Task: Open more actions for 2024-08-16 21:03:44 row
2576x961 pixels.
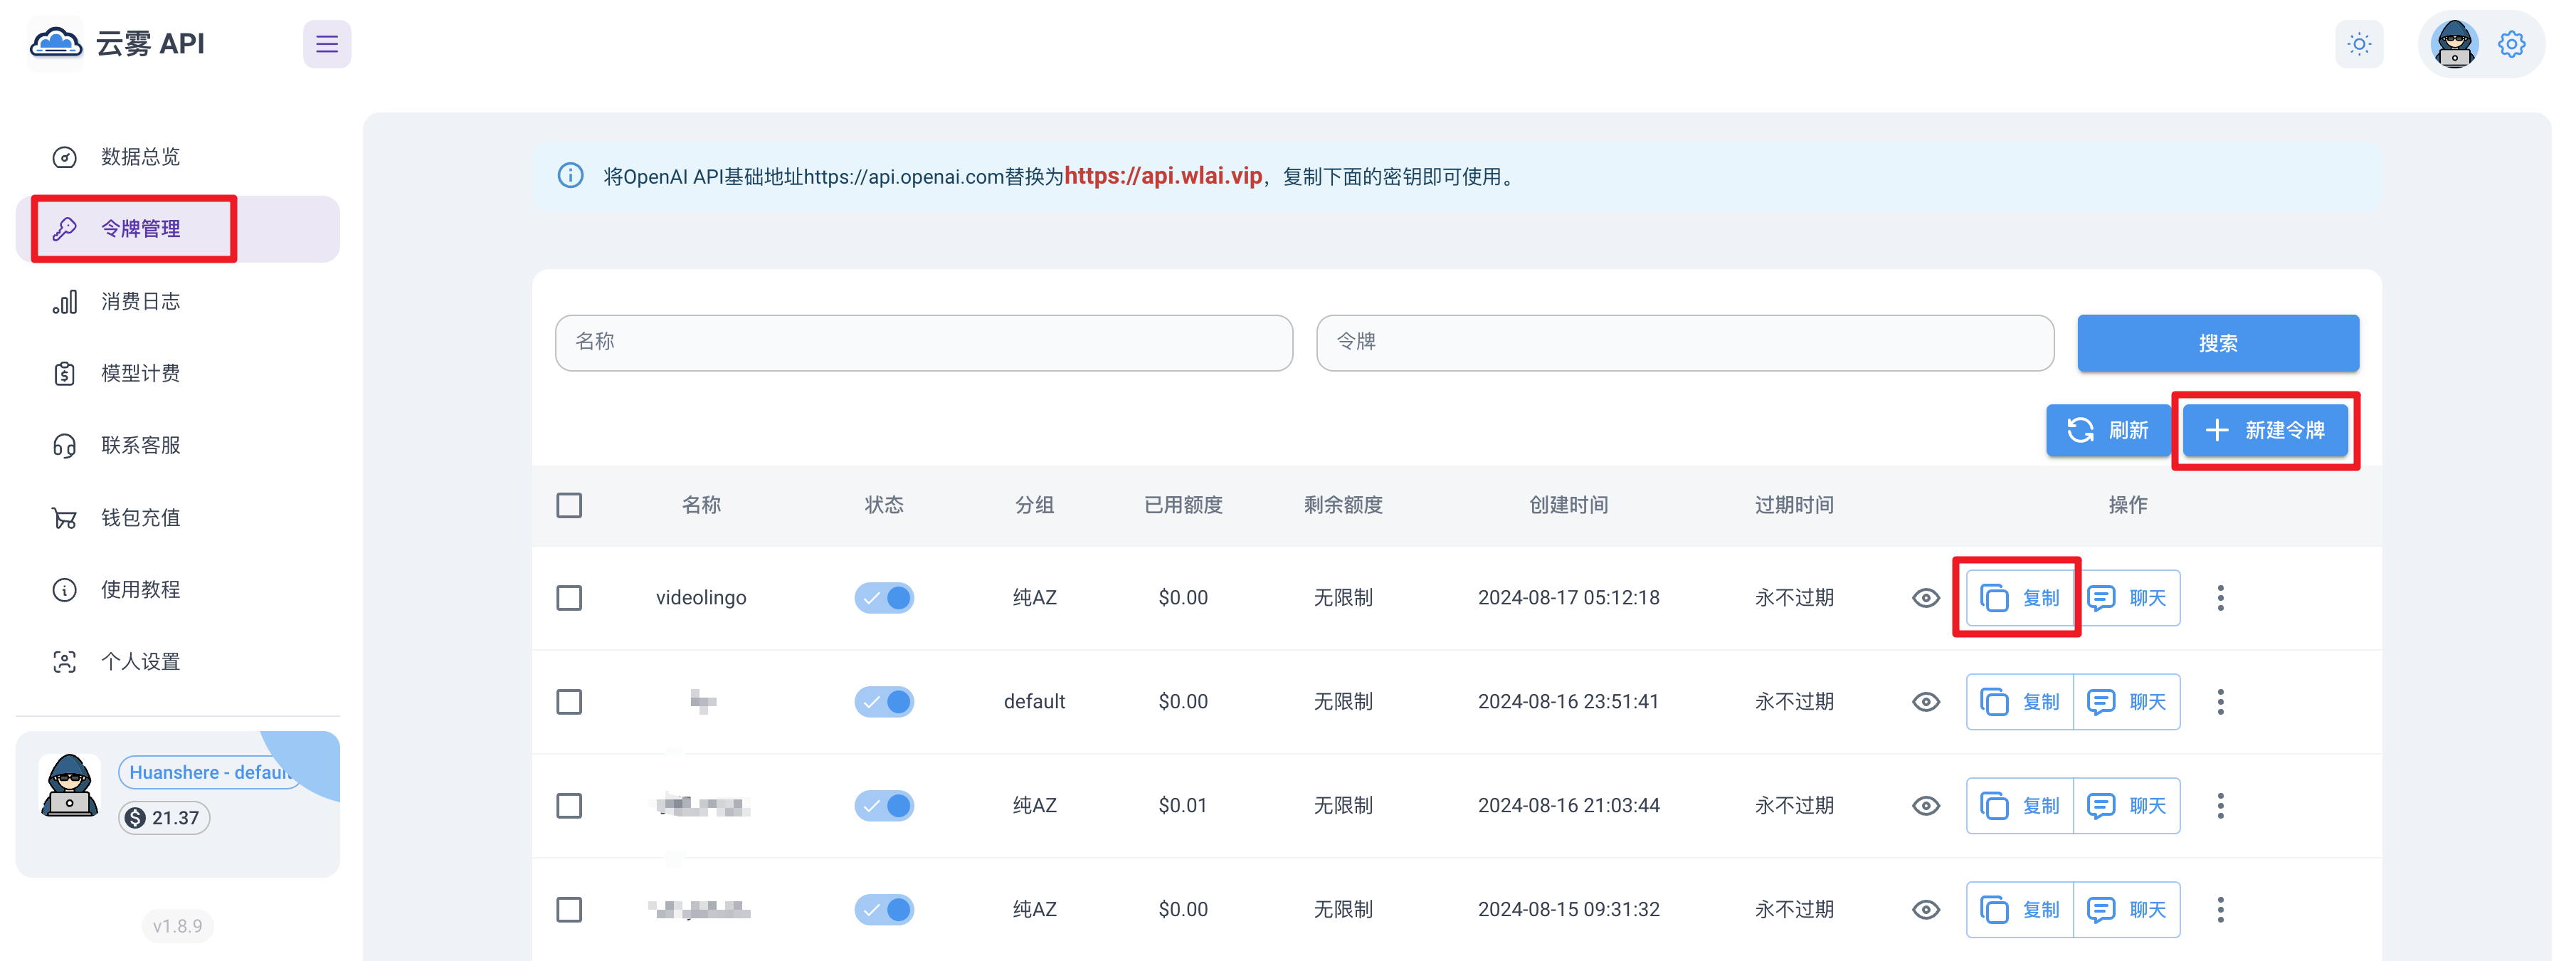Action: (2220, 806)
